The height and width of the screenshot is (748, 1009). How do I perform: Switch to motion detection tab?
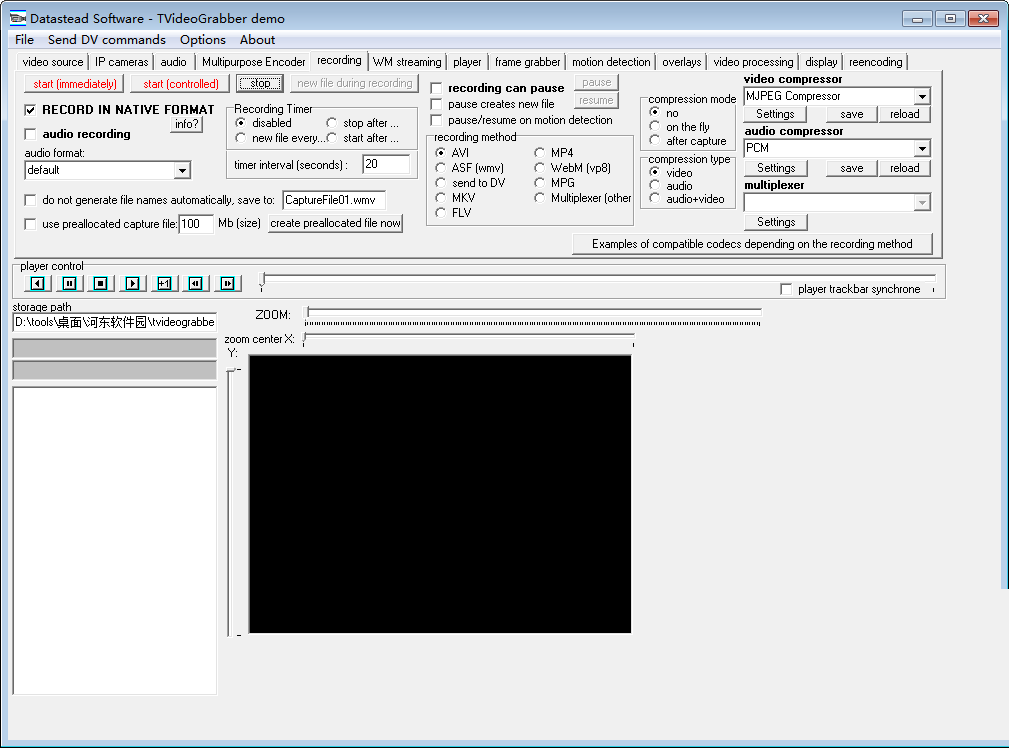611,62
